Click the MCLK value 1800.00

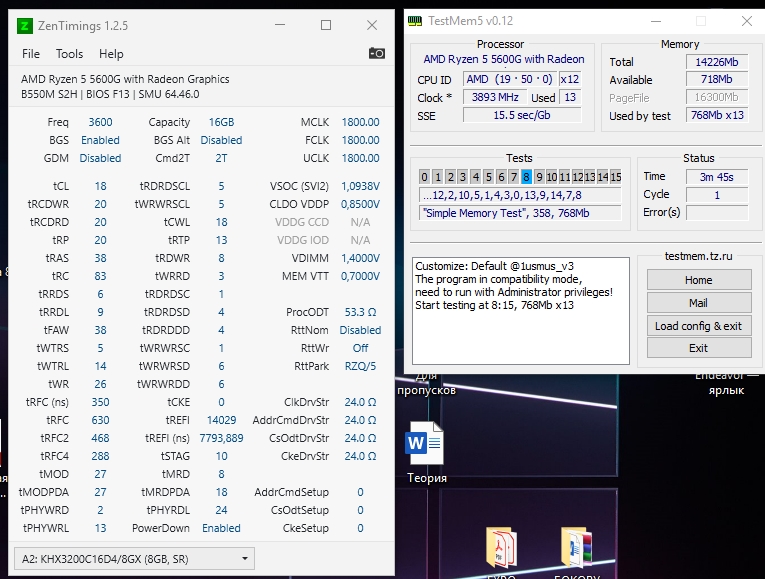pos(360,122)
